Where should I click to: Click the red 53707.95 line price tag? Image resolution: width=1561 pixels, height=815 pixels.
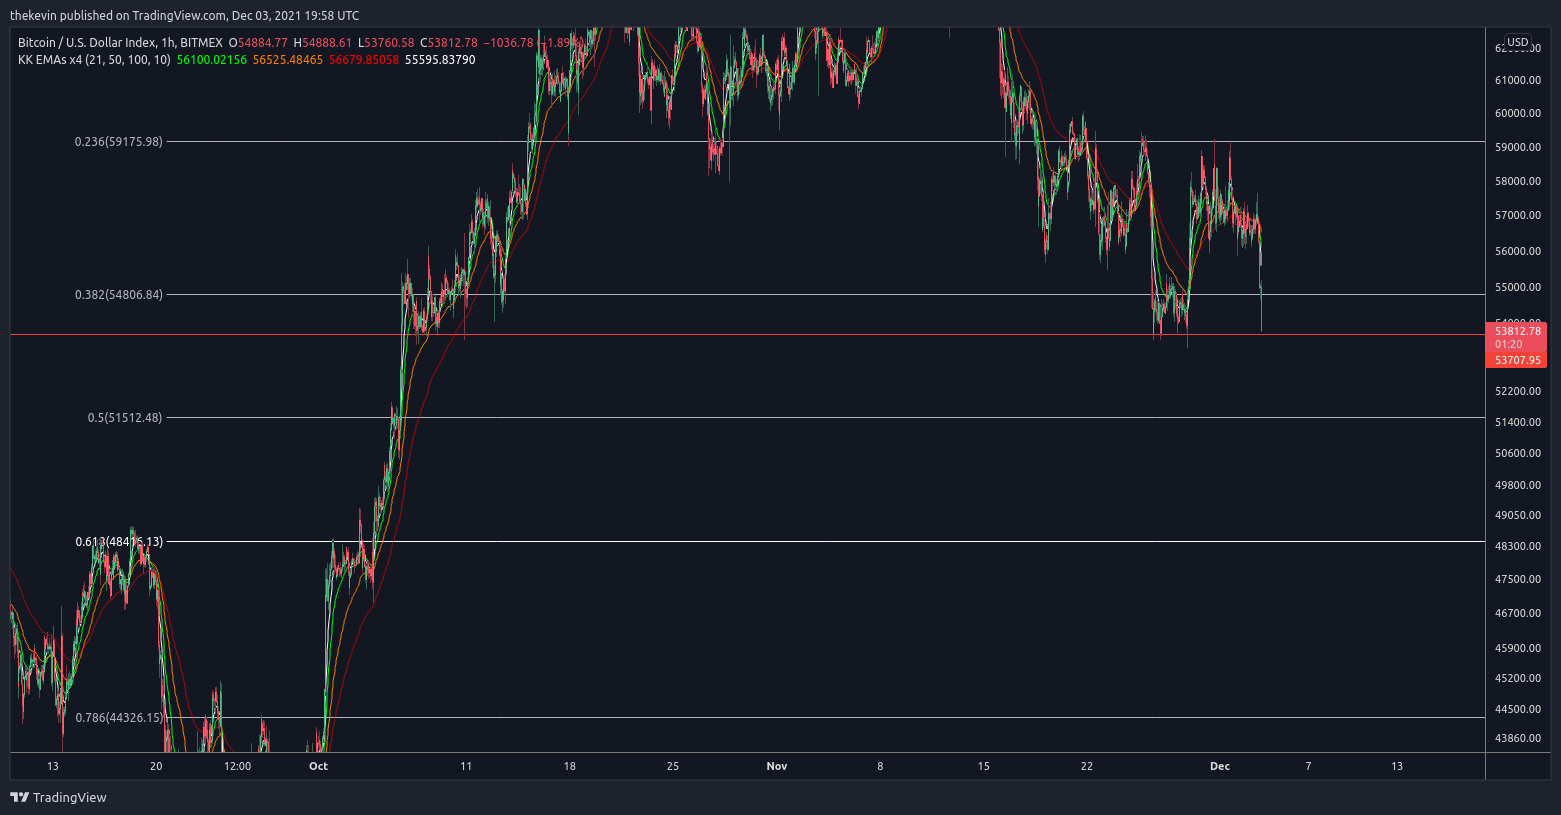coord(1517,360)
